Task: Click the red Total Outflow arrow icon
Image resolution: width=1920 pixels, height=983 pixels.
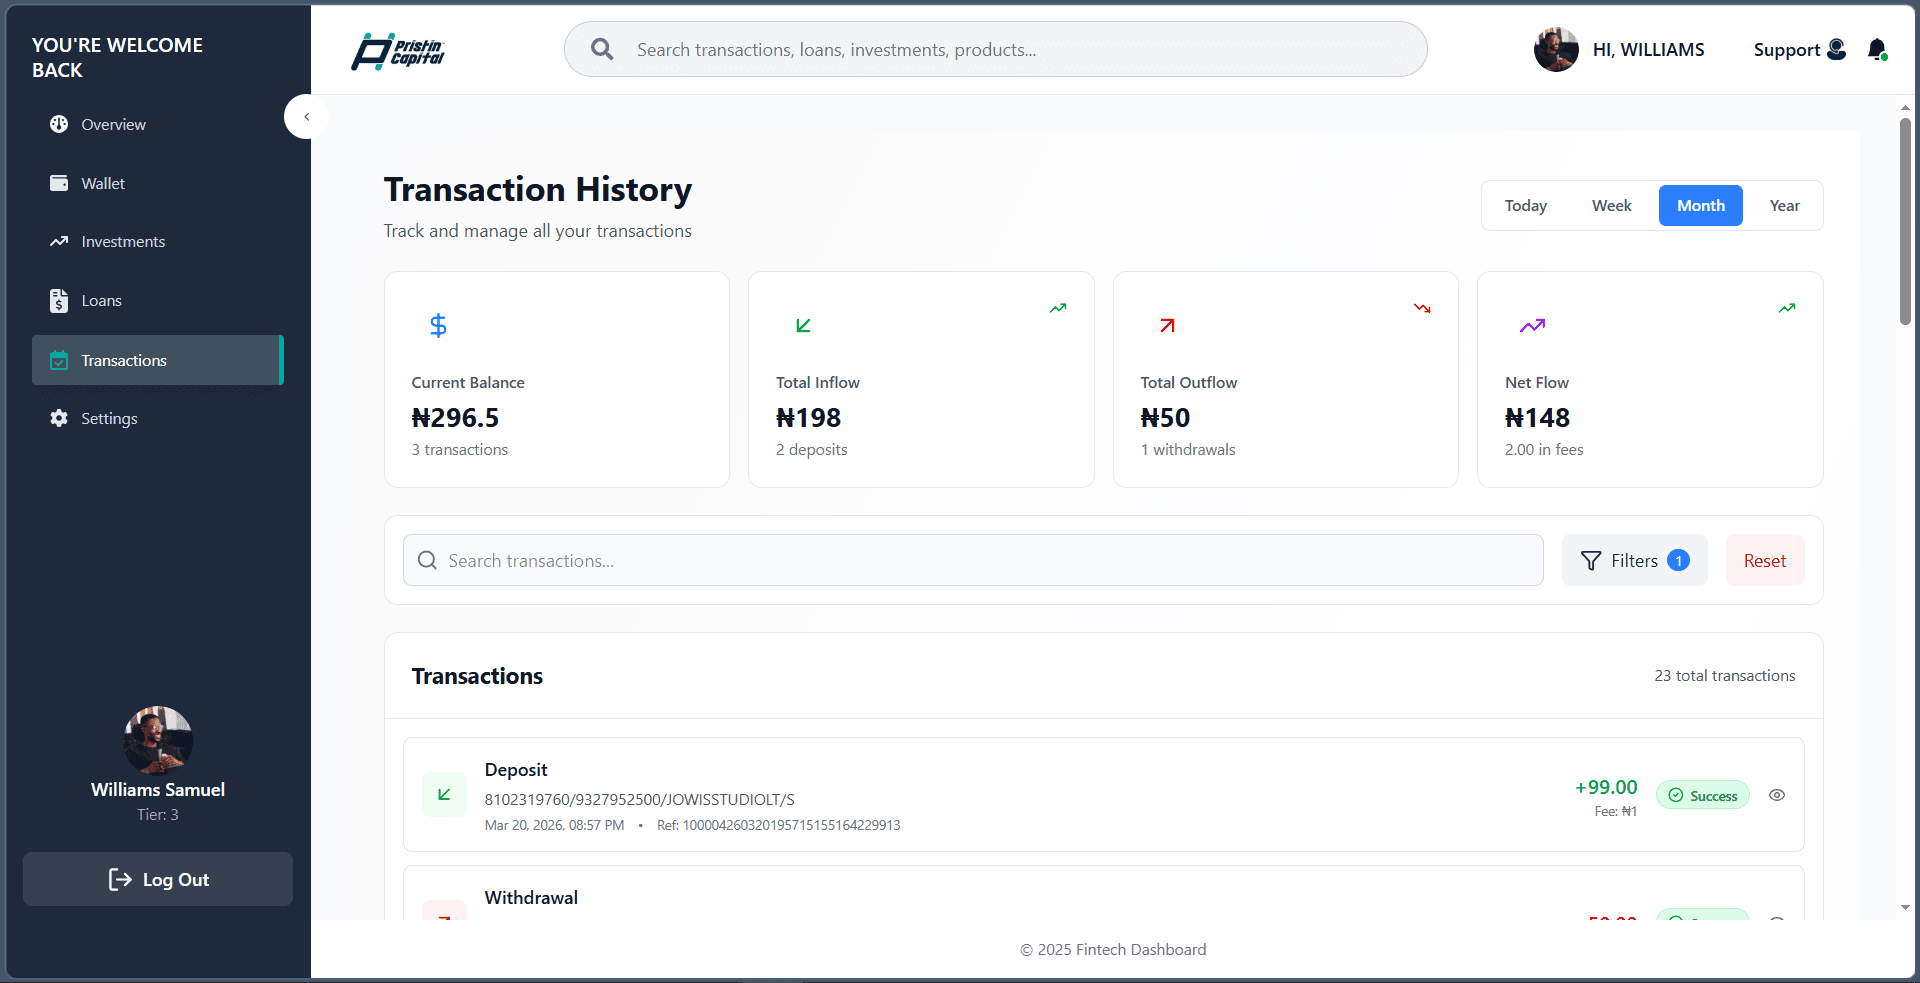Action: click(1167, 325)
